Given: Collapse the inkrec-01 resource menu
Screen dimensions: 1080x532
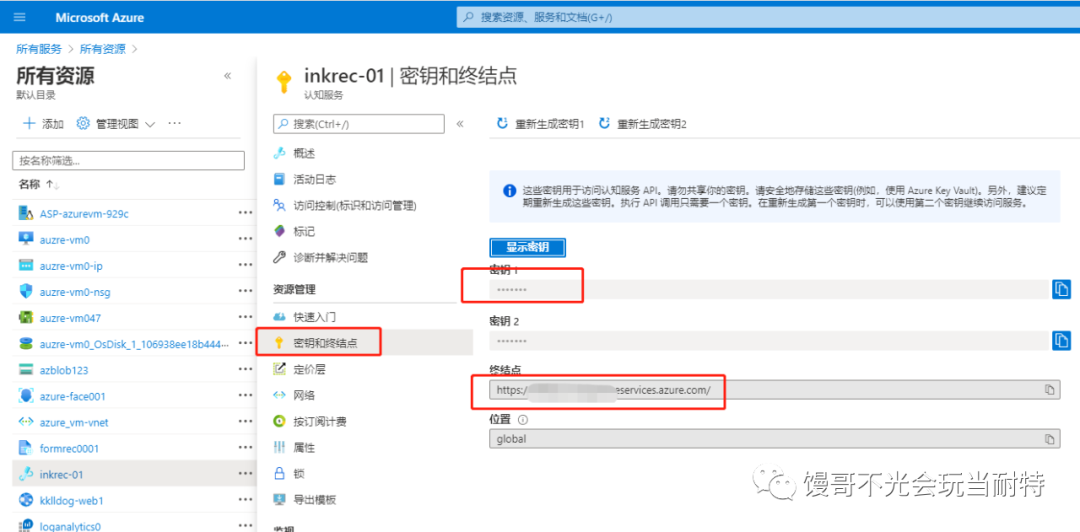Looking at the screenshot, I should coord(460,124).
